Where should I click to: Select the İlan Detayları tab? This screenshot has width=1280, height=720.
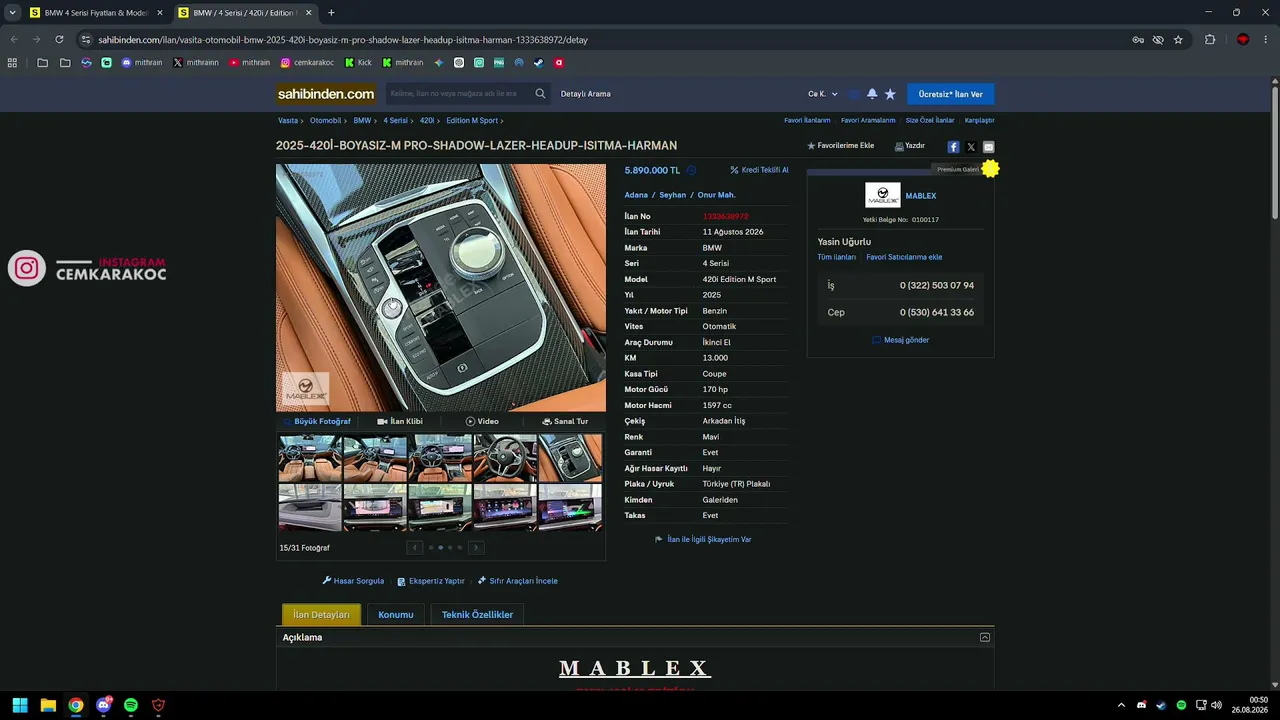321,615
